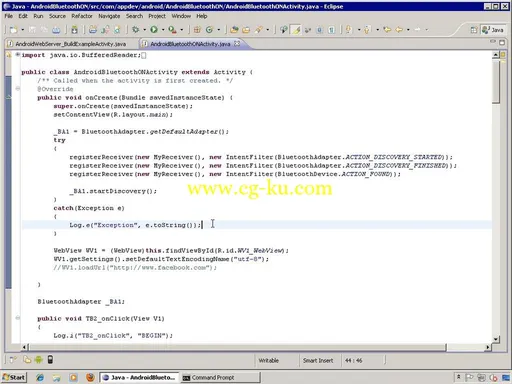Image resolution: width=512 pixels, height=384 pixels.
Task: Open the Navigate menu
Action: 109,16
